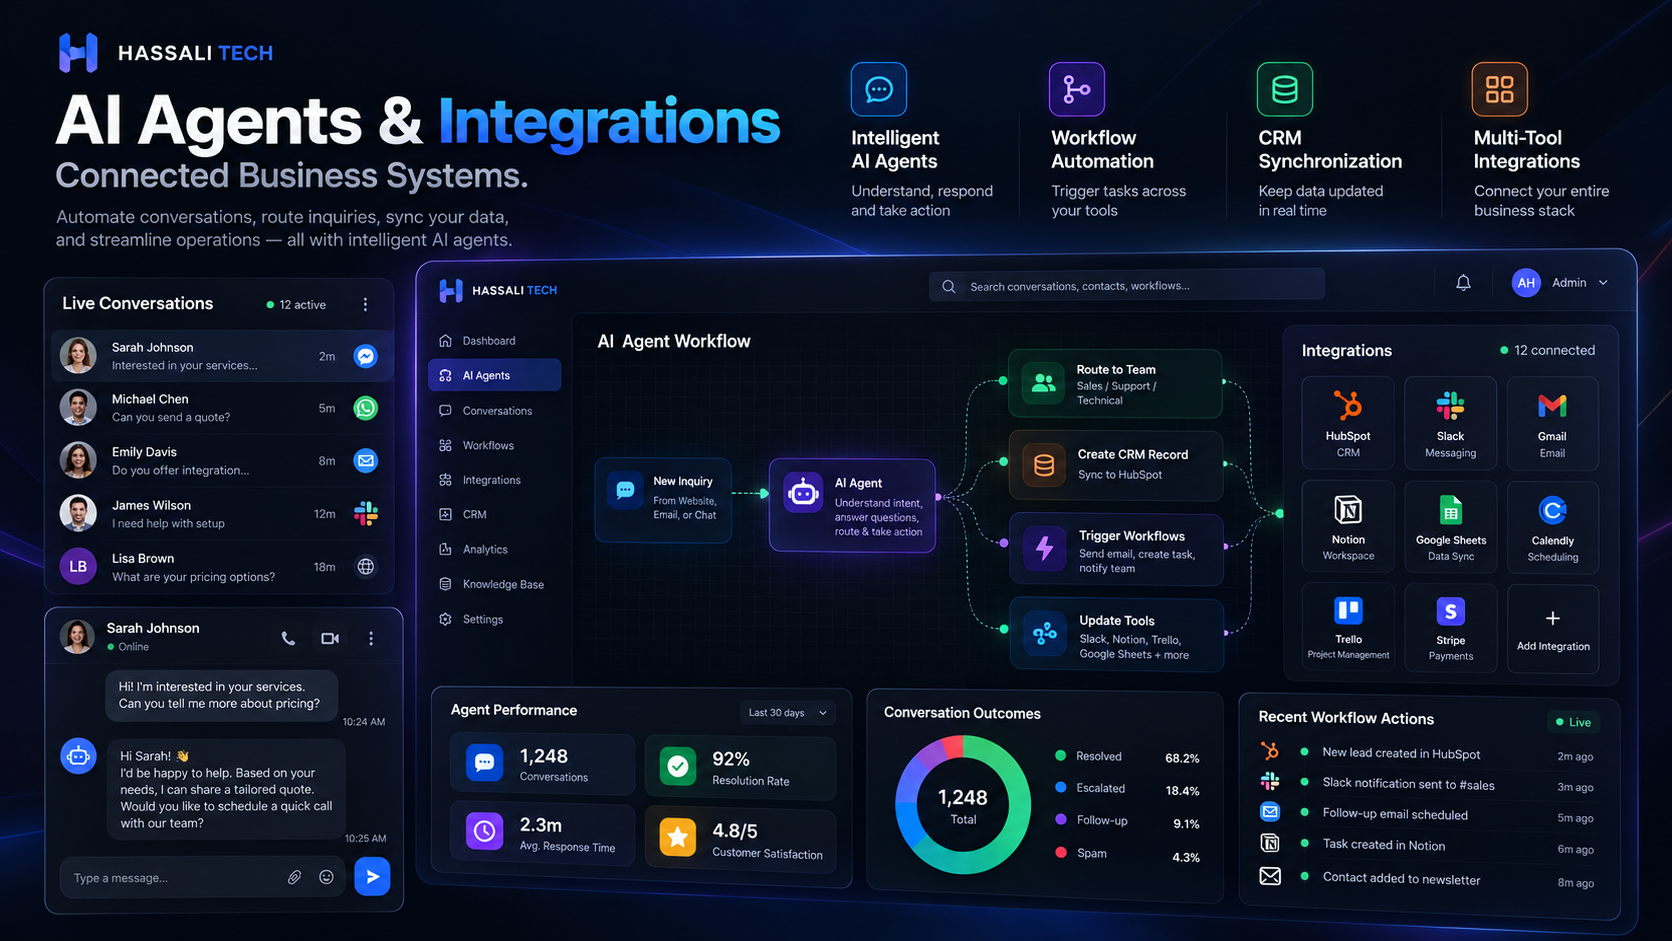Screen dimensions: 1672x941
Task: Open the notification bell
Action: 1463,283
